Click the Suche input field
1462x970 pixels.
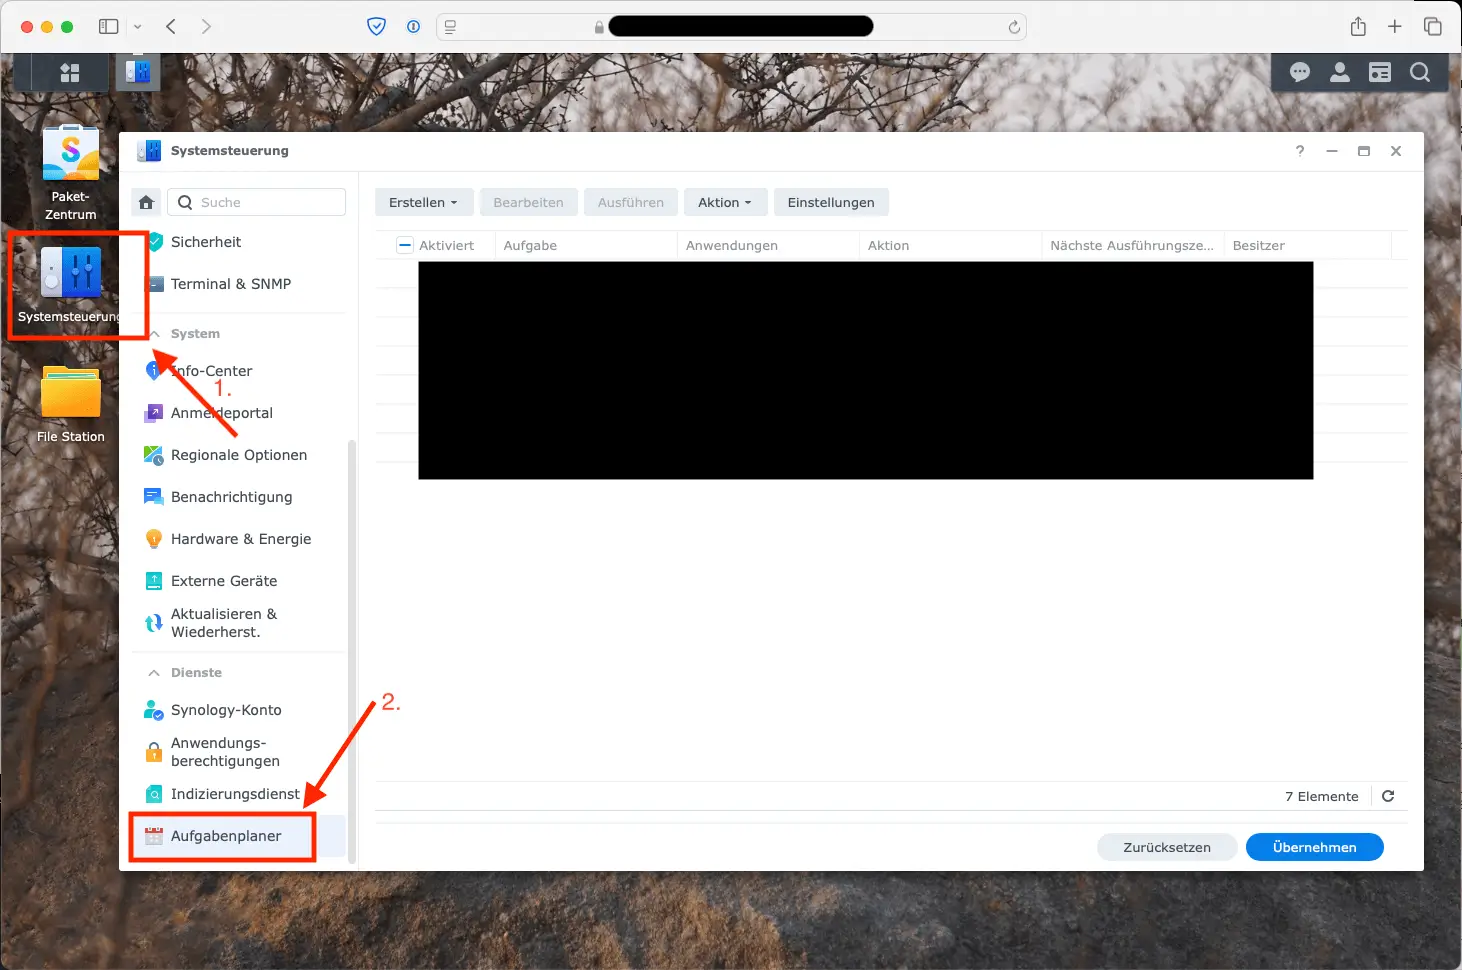coord(256,201)
